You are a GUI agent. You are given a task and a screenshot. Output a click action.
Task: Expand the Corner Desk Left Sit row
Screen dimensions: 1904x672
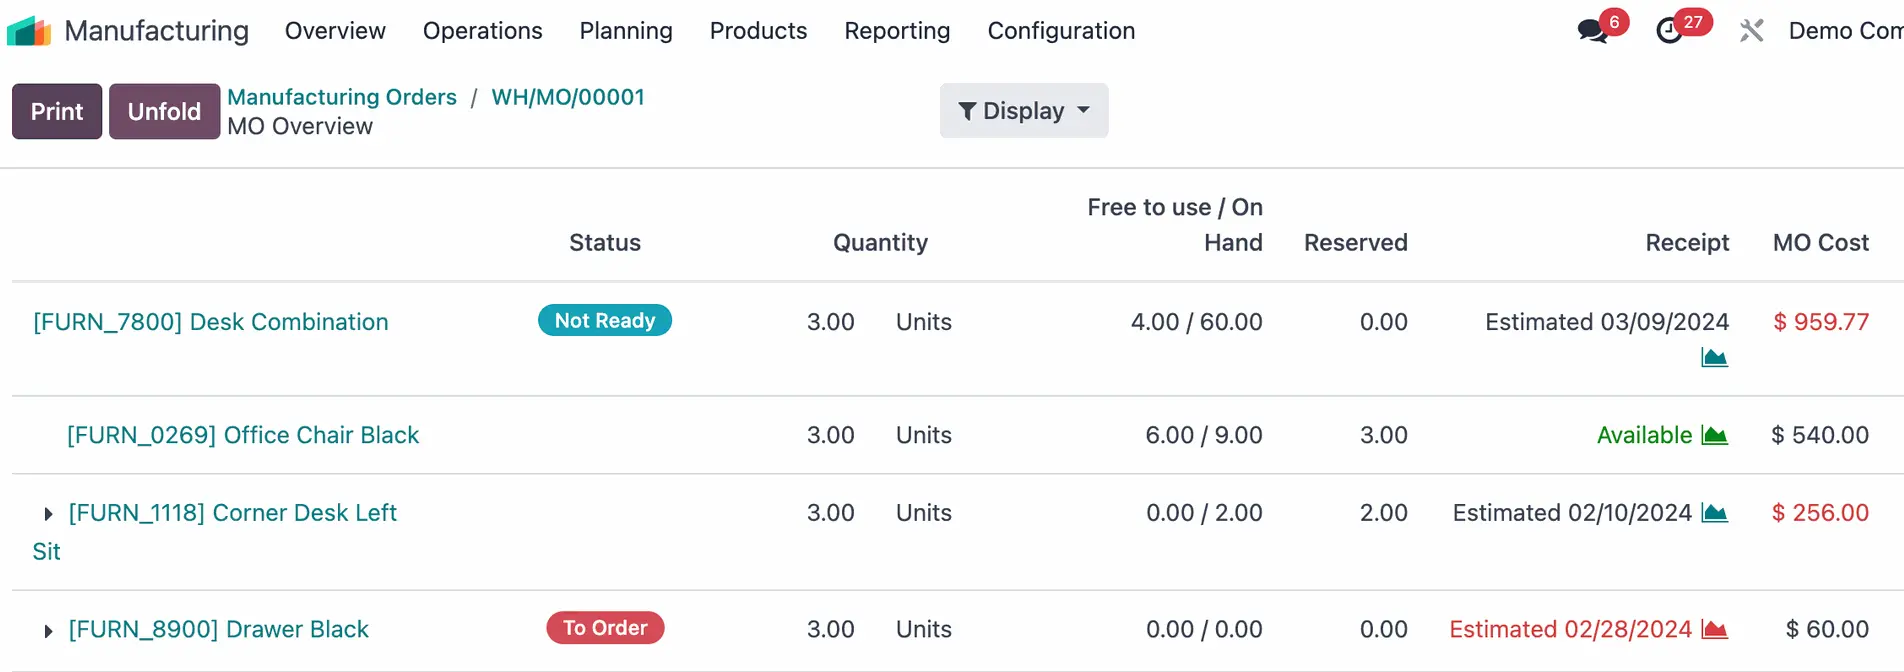click(48, 514)
